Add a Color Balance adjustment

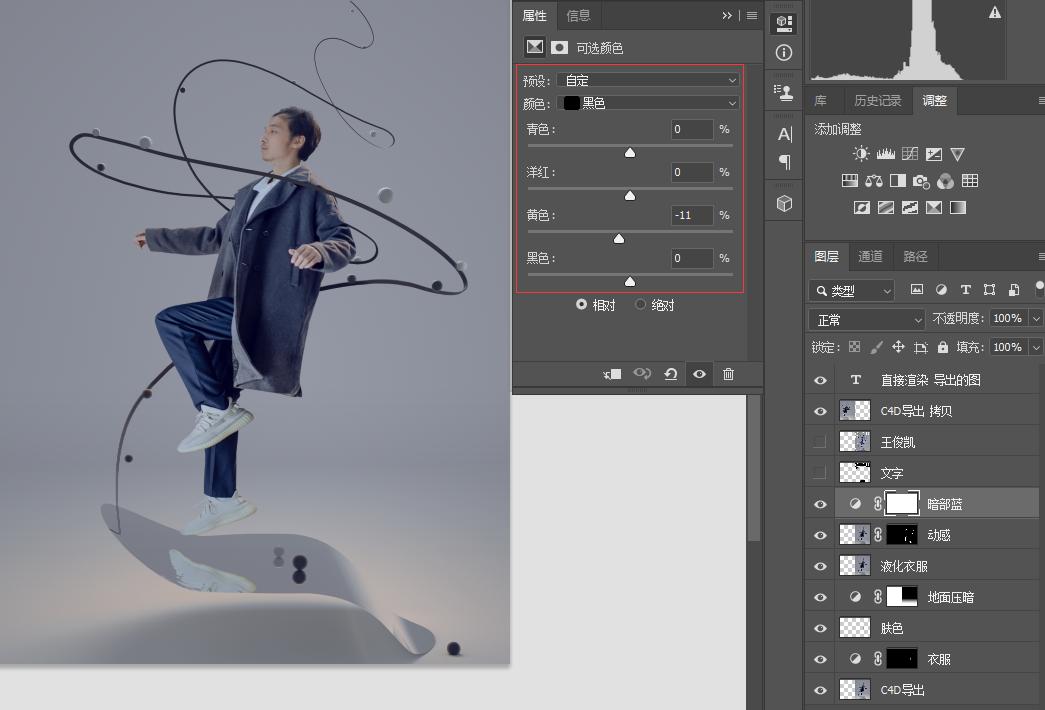(873, 181)
